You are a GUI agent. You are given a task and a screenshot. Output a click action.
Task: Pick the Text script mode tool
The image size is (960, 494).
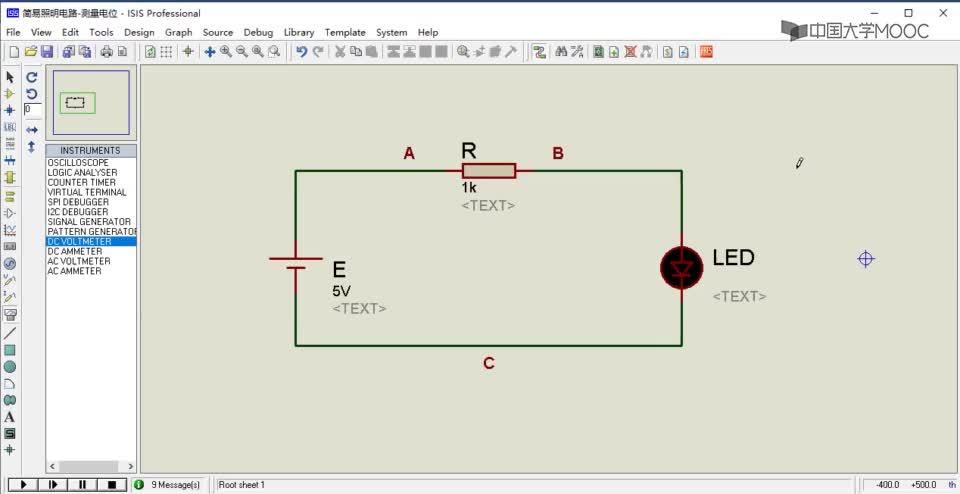coord(9,144)
